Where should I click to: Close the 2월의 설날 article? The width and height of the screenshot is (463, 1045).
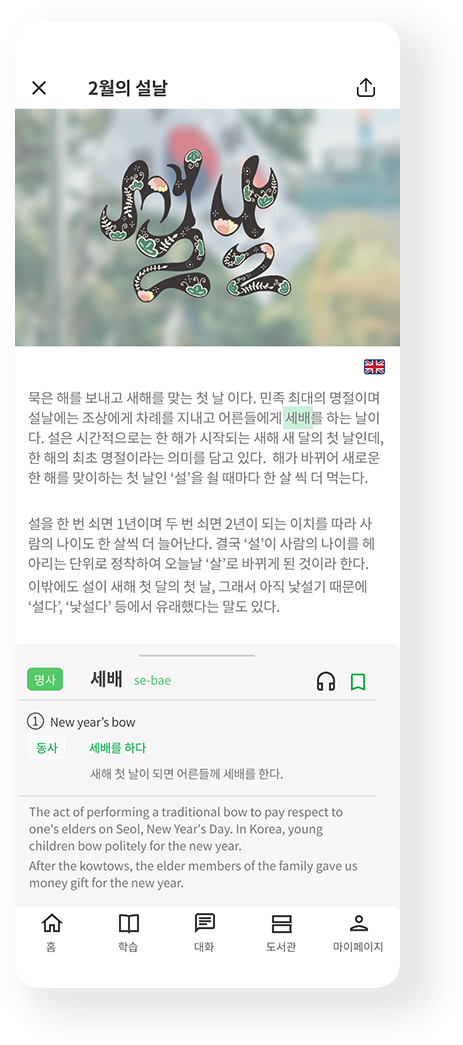[x=39, y=87]
